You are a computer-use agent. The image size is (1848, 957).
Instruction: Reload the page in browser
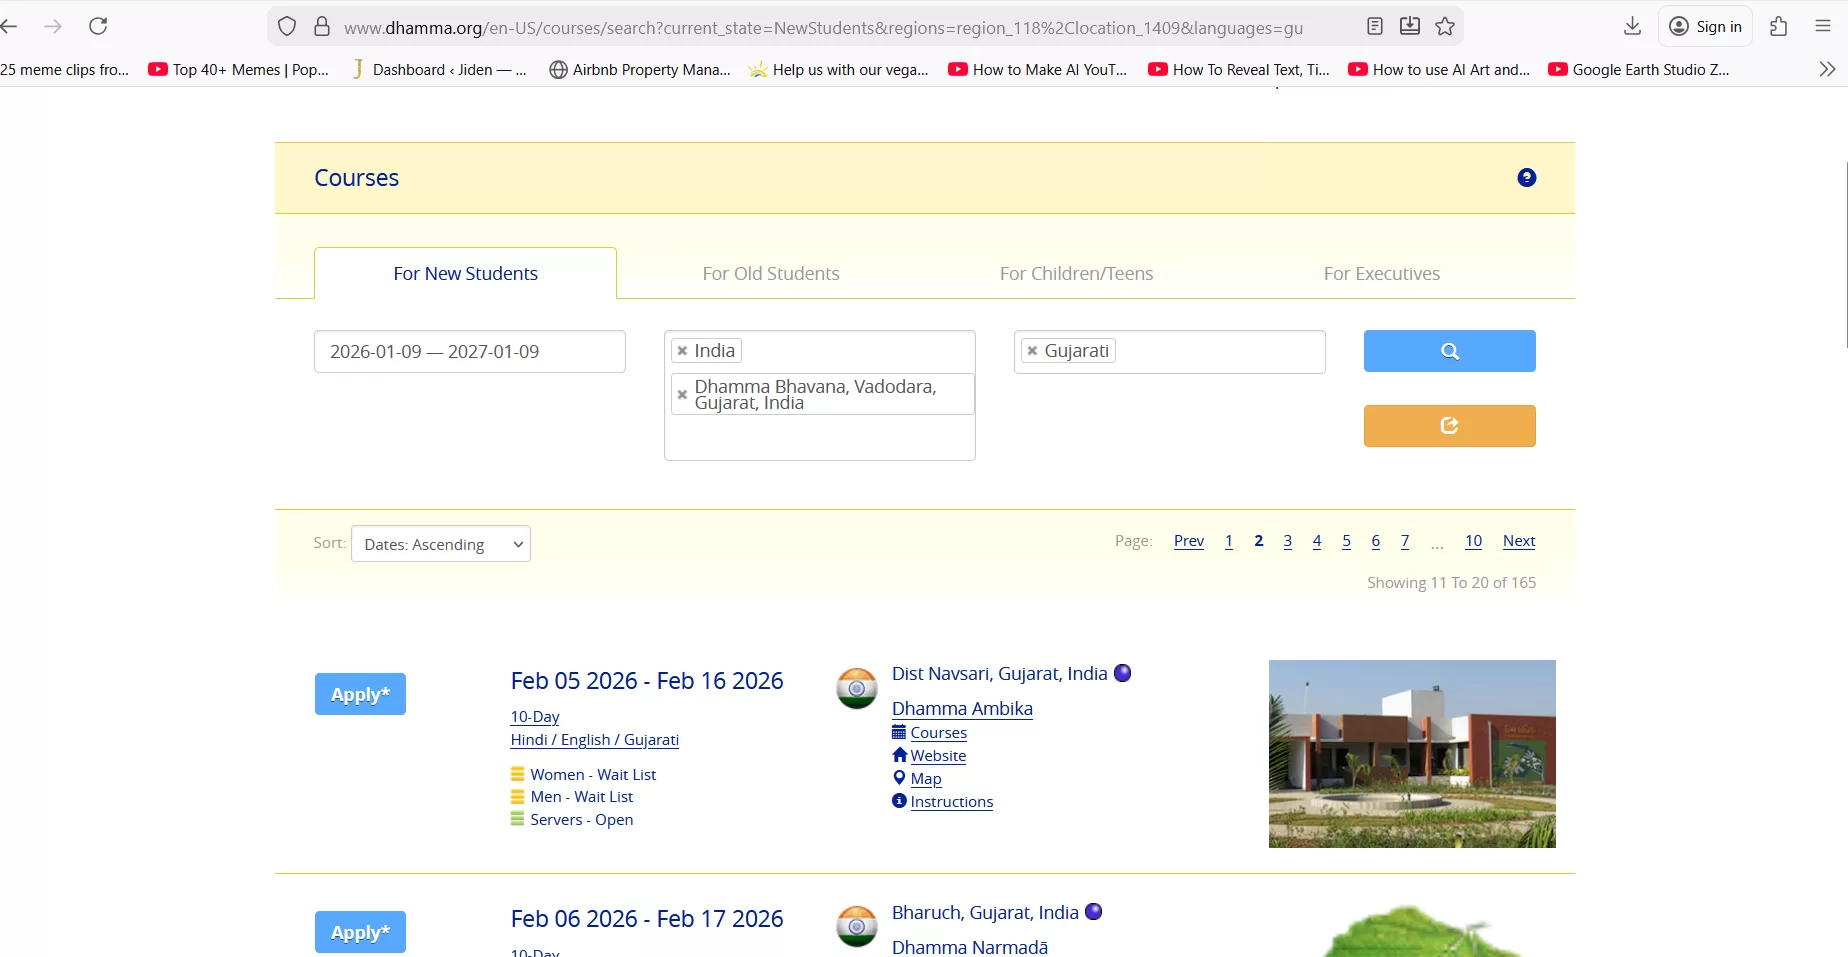click(x=98, y=27)
